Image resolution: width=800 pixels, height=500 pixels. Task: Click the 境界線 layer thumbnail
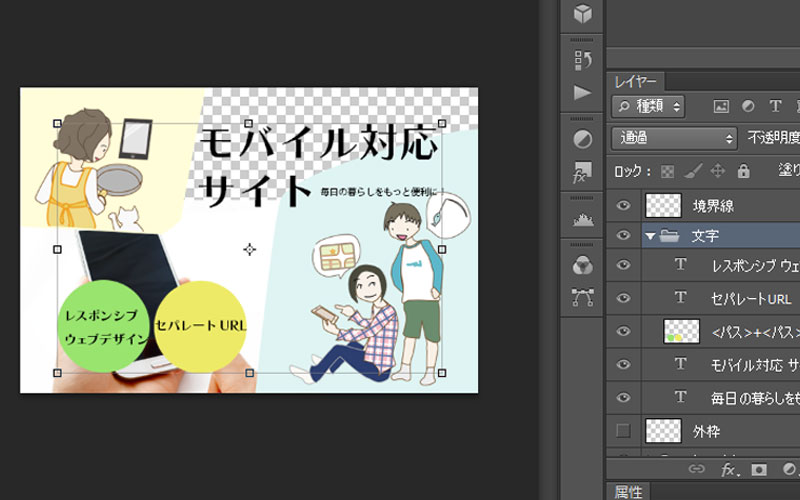point(663,206)
